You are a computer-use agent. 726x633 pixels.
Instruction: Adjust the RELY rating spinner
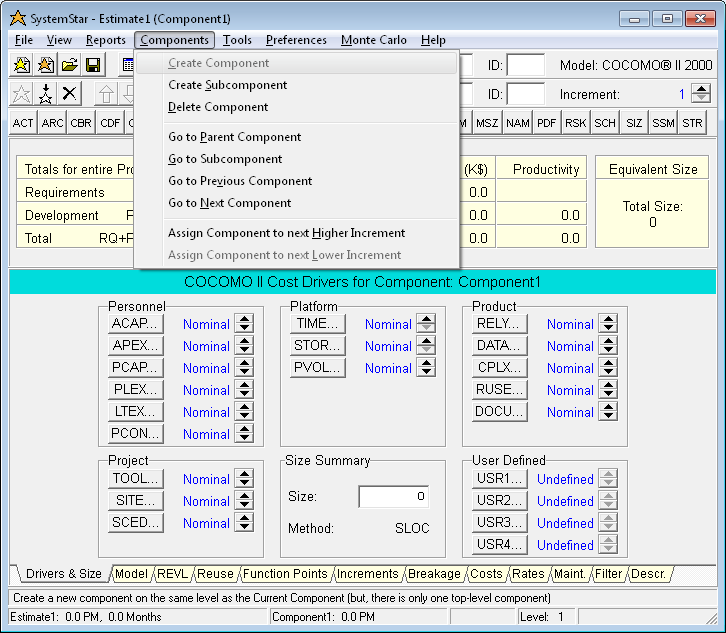(x=608, y=324)
